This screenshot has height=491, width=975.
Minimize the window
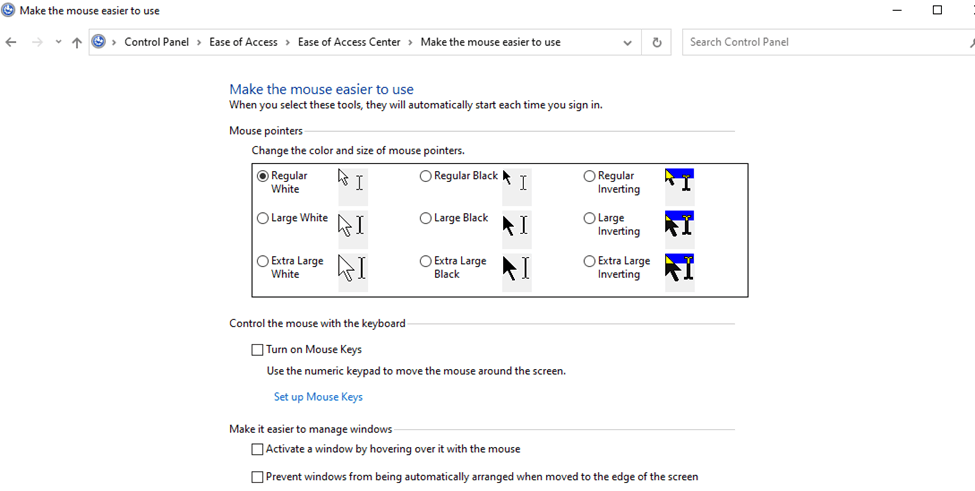click(x=898, y=10)
